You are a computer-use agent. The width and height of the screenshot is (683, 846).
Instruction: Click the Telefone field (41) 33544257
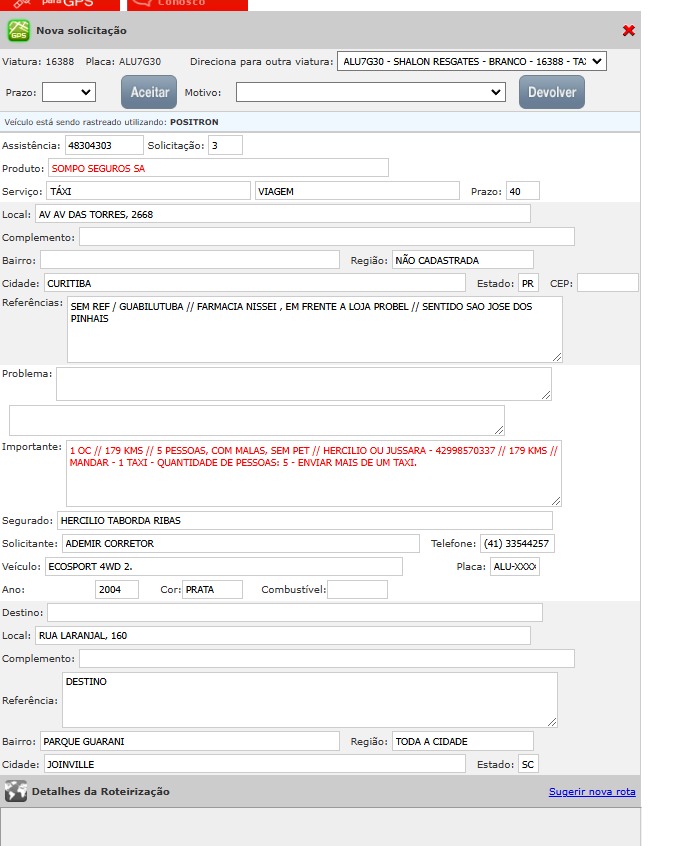click(x=517, y=543)
